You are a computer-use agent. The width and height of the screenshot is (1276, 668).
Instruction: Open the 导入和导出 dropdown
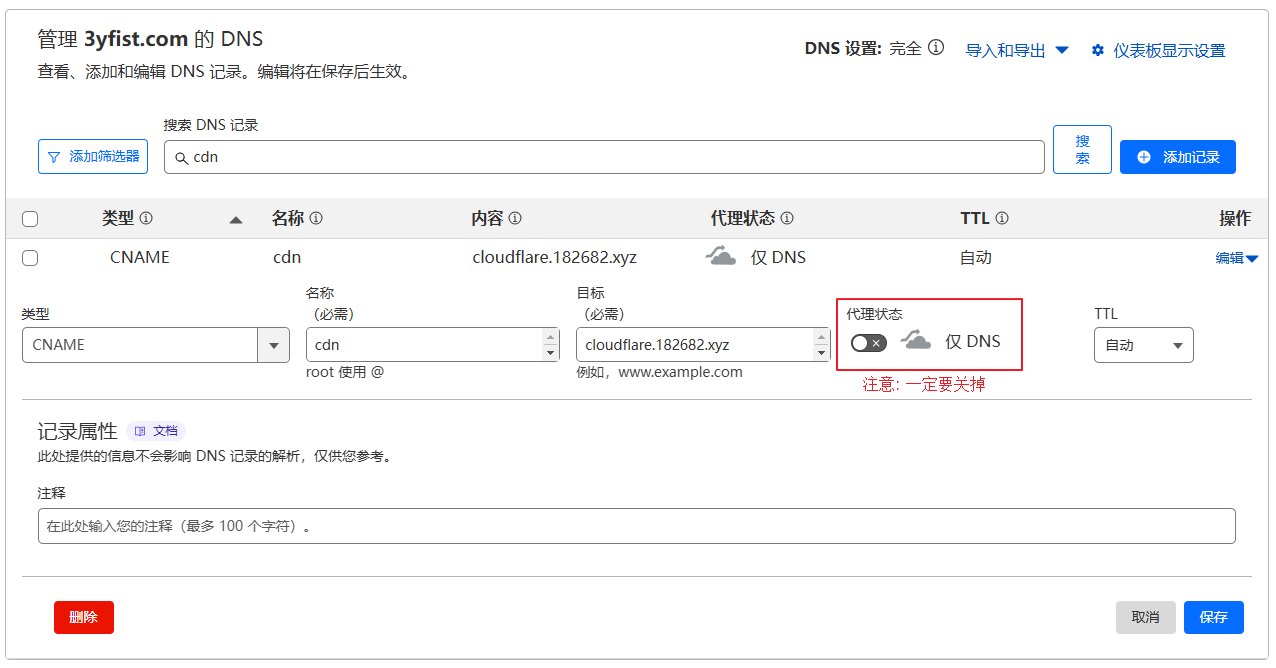pyautogui.click(x=1017, y=50)
